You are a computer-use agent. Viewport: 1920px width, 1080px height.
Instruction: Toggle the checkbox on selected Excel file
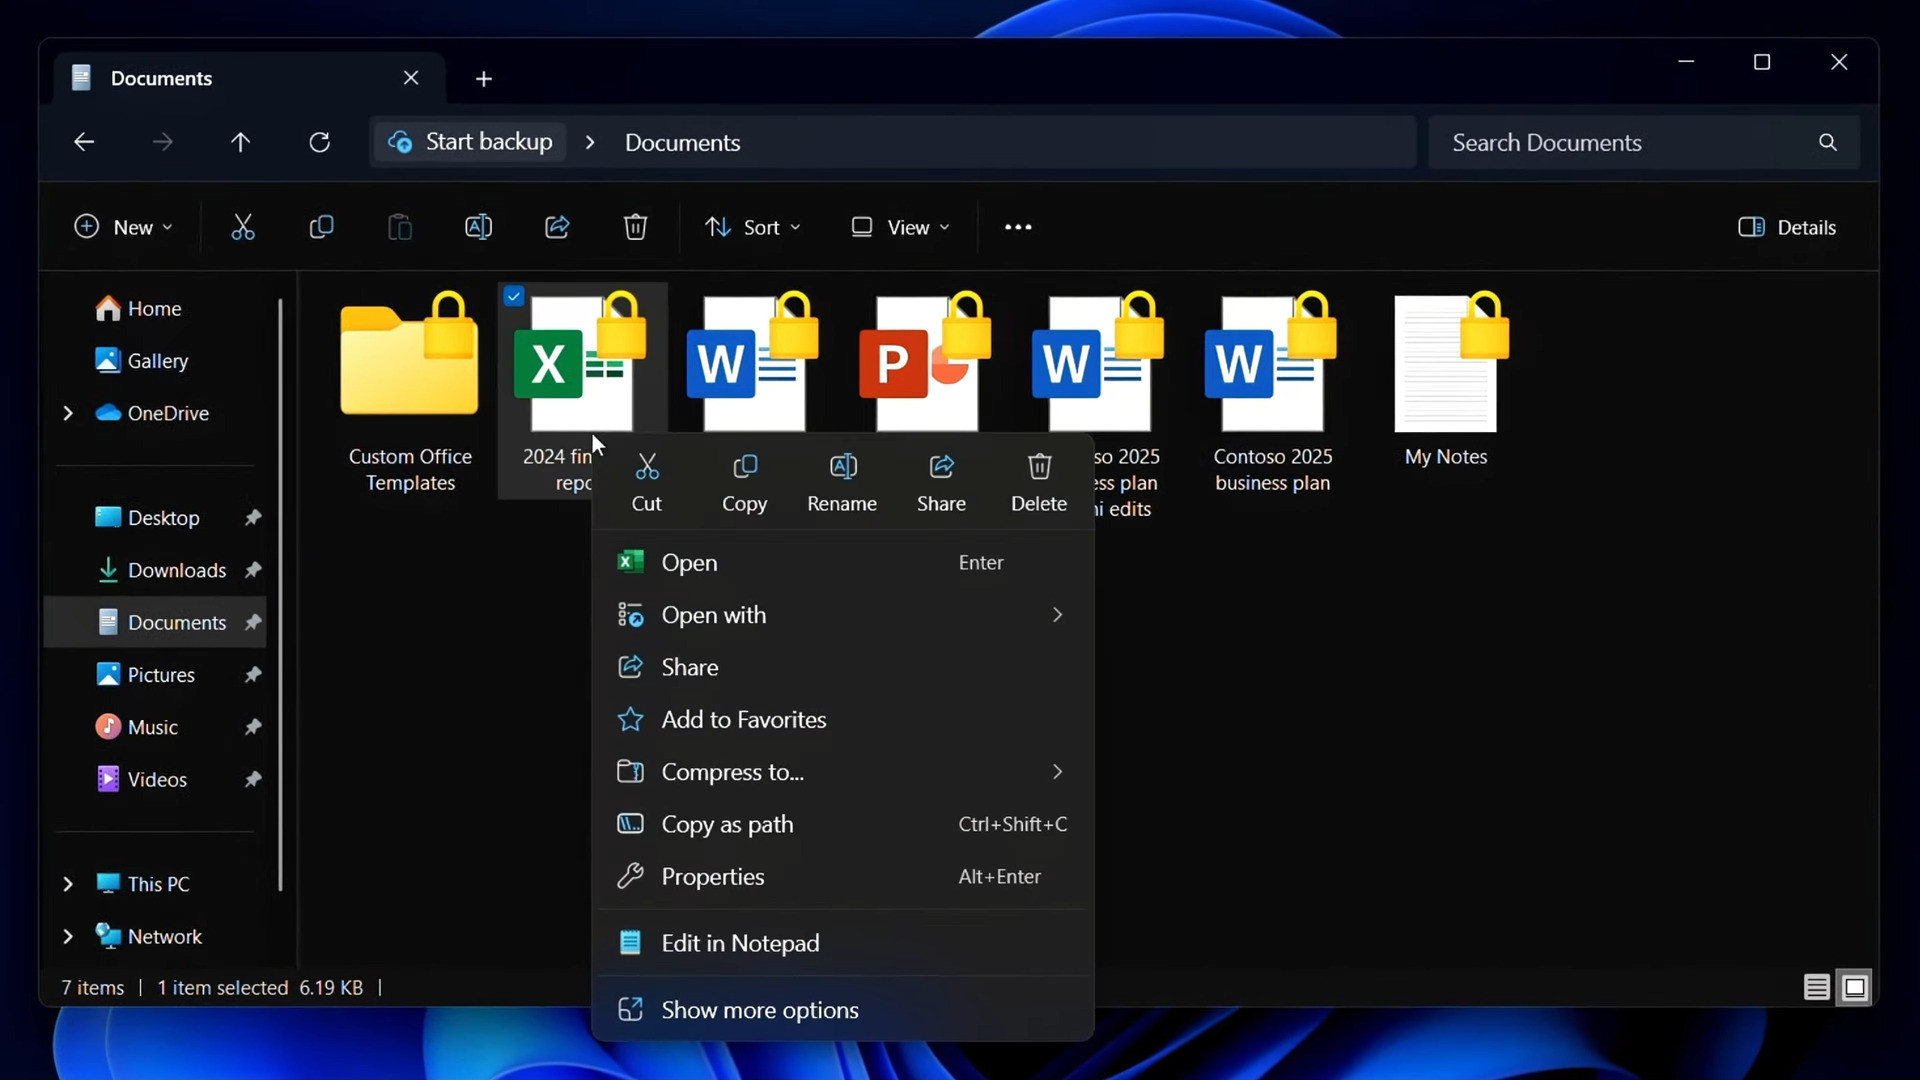click(x=514, y=294)
